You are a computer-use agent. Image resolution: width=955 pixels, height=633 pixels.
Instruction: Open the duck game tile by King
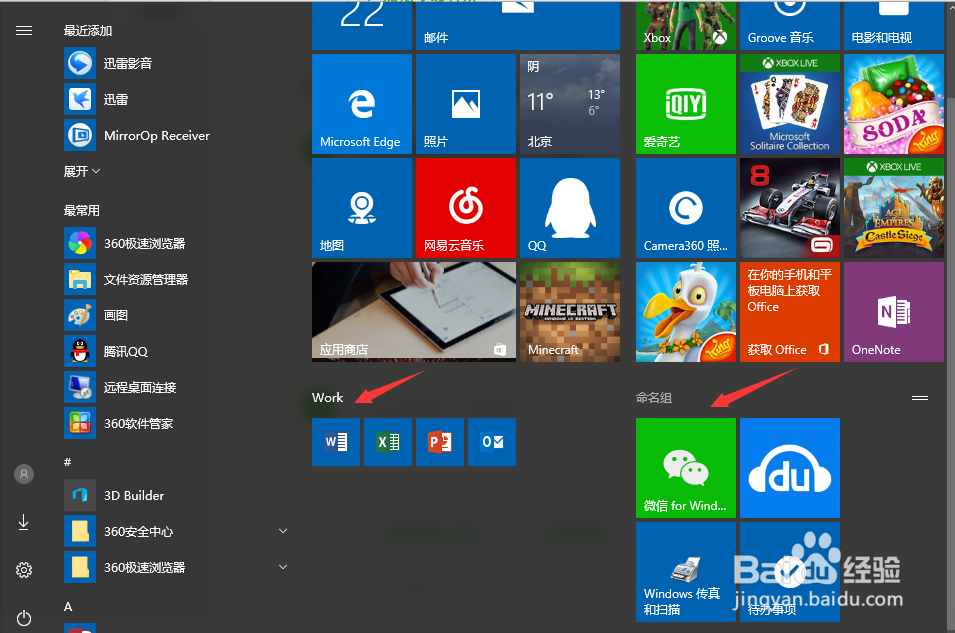[686, 312]
